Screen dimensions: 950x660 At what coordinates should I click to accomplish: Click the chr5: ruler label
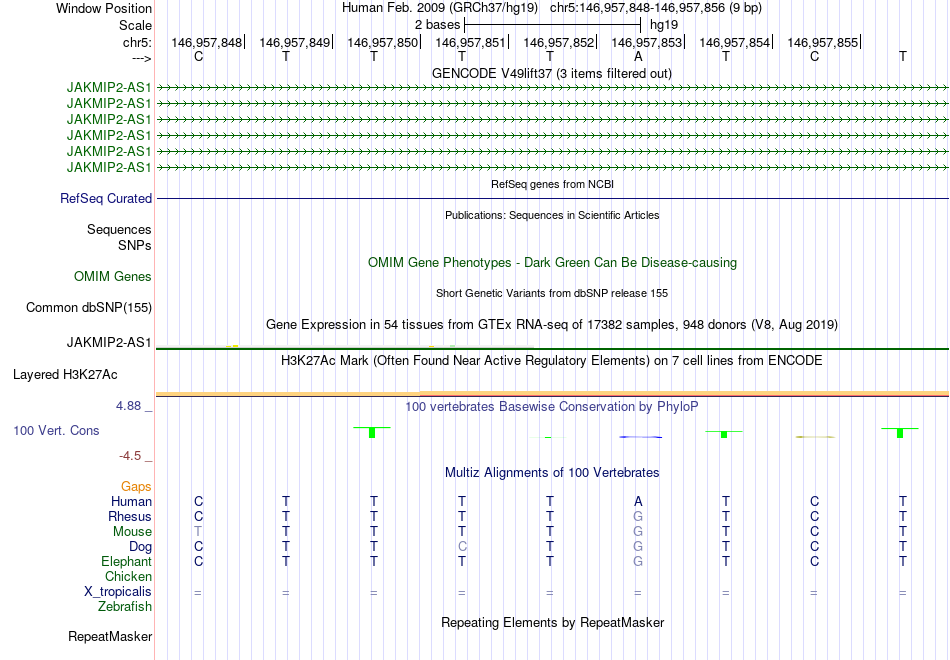point(137,42)
